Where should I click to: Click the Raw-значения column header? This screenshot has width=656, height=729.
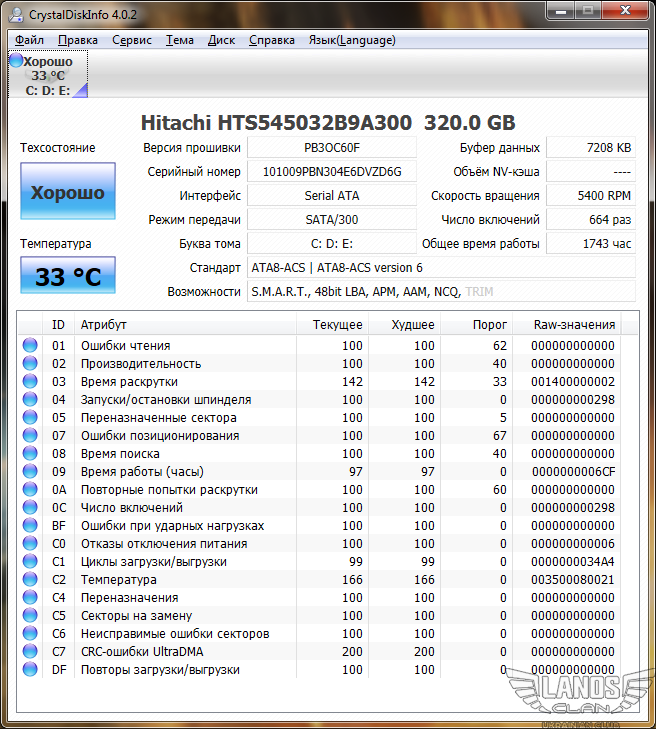[567, 325]
